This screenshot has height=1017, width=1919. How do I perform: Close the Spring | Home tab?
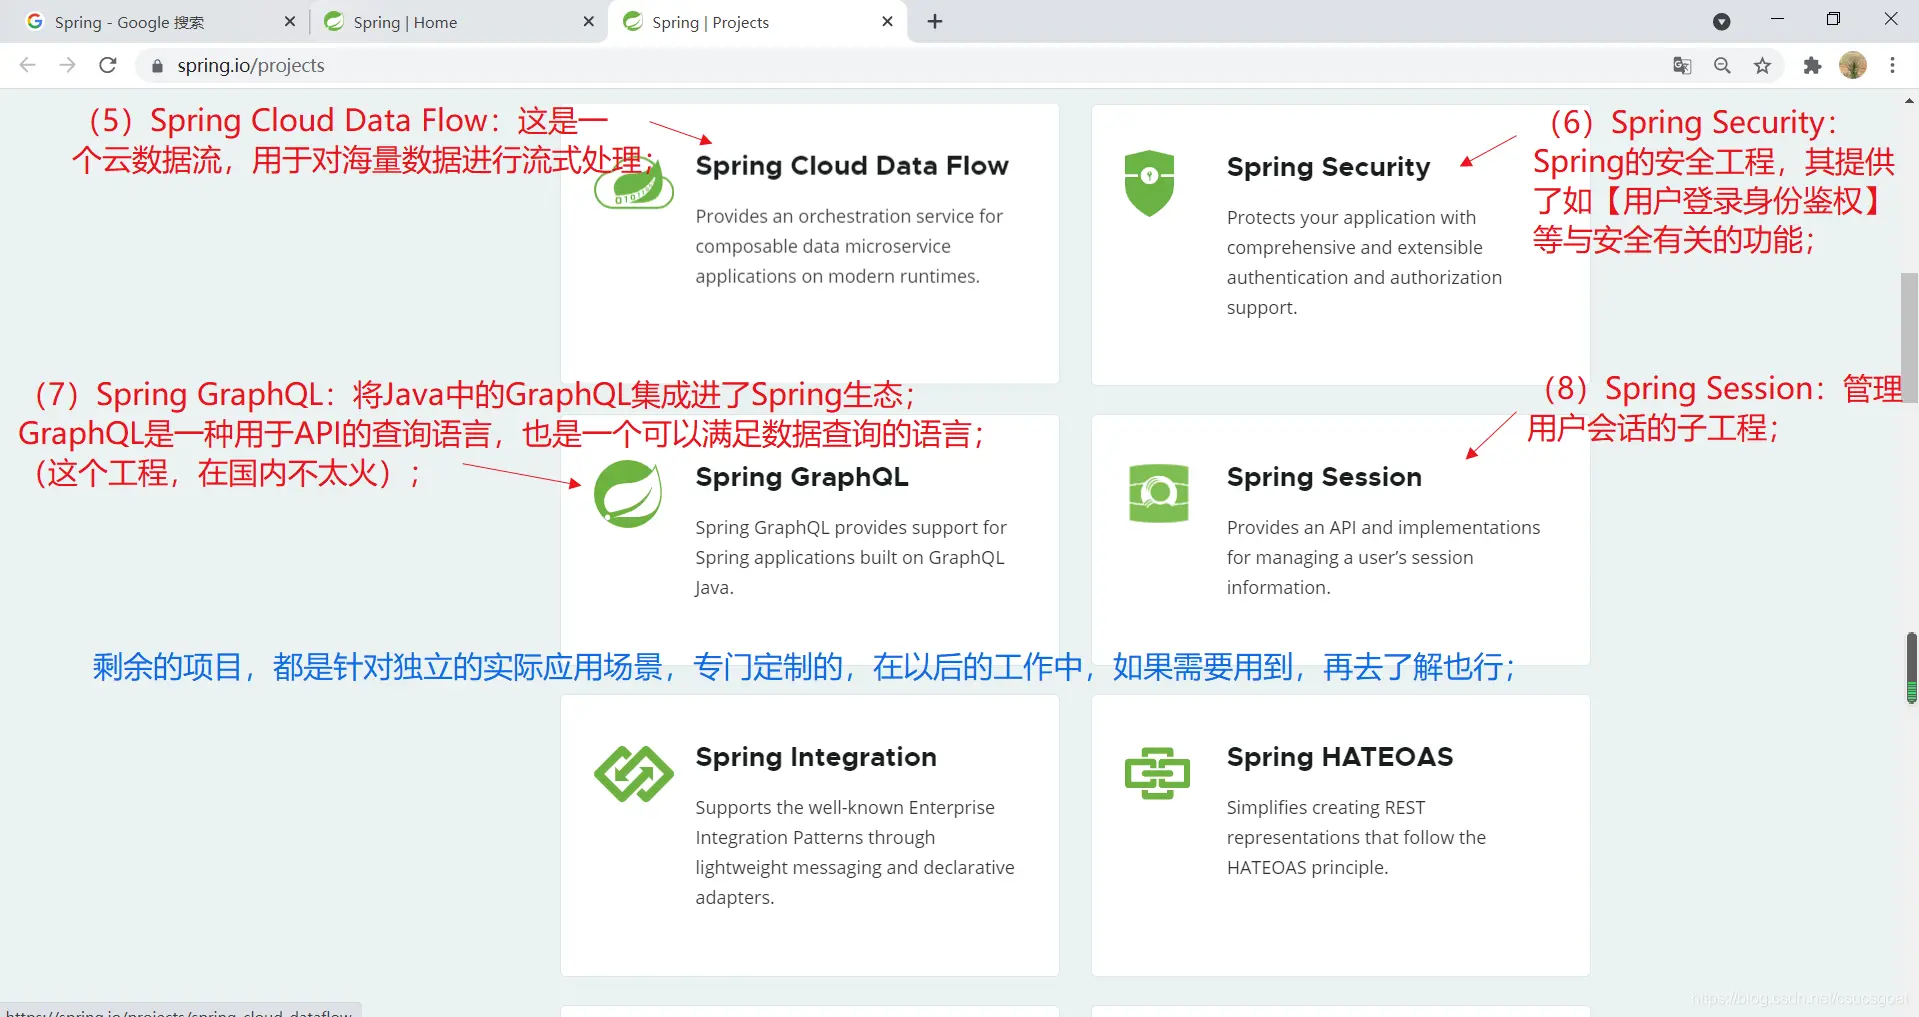(x=588, y=21)
